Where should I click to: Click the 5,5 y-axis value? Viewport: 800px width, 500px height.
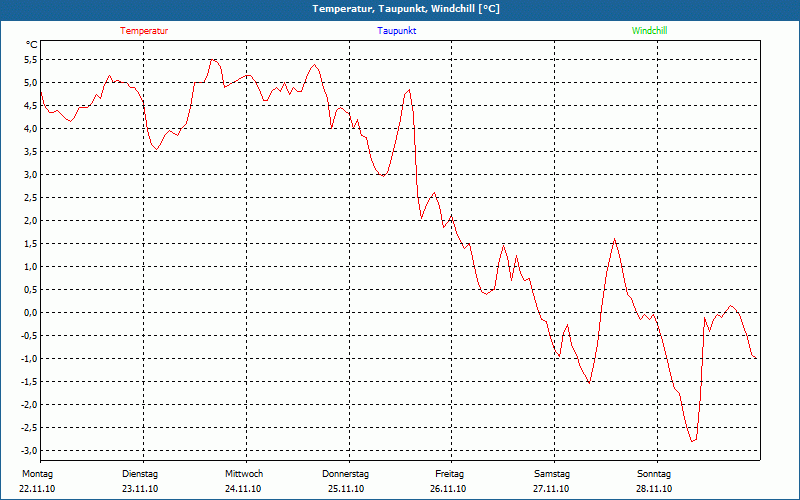click(x=31, y=60)
